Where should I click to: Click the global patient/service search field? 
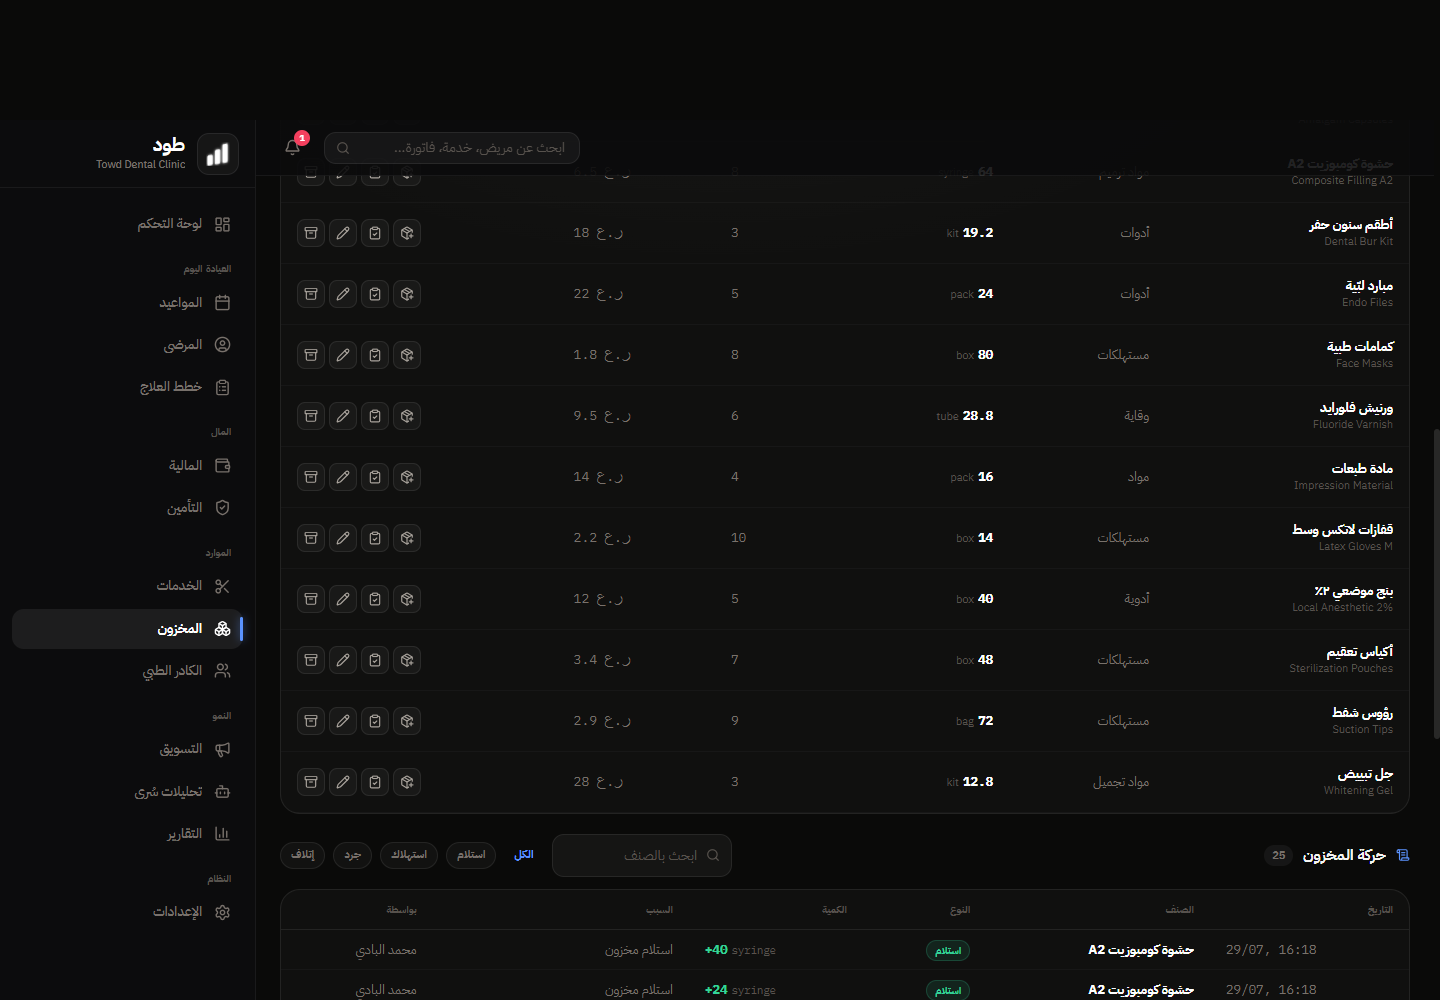click(x=452, y=148)
